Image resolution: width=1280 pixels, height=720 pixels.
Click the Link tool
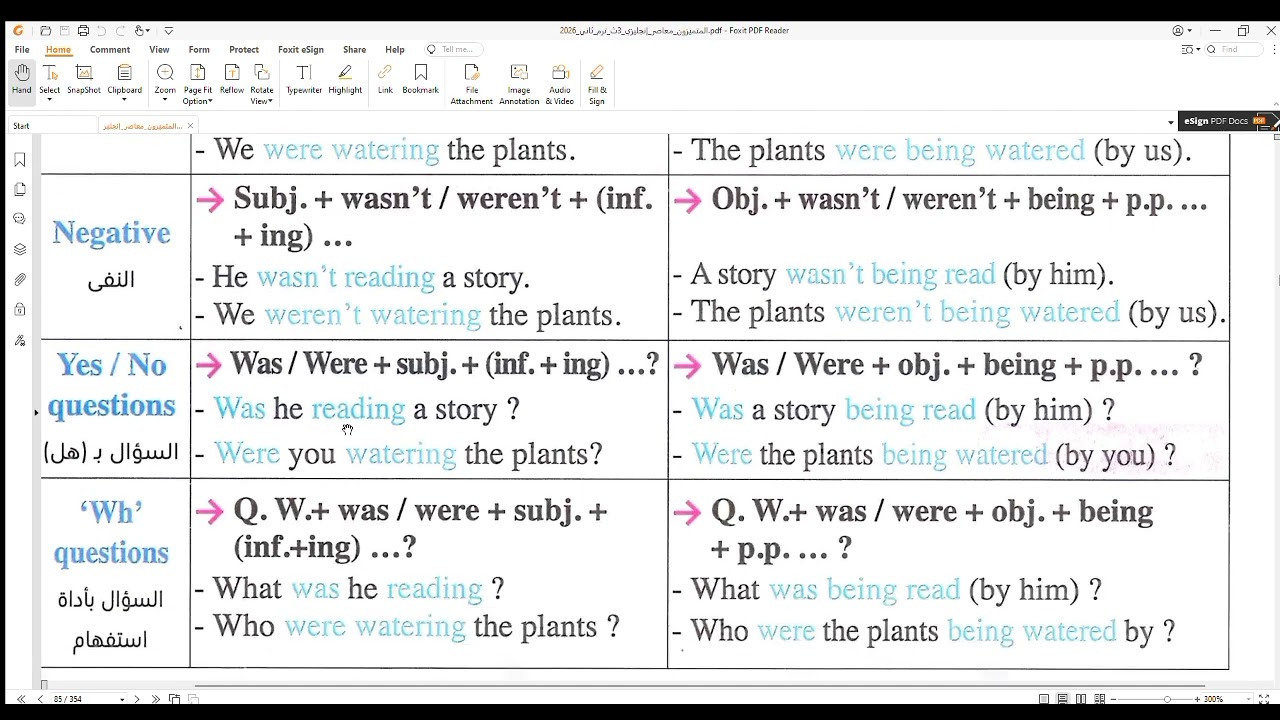[x=385, y=80]
